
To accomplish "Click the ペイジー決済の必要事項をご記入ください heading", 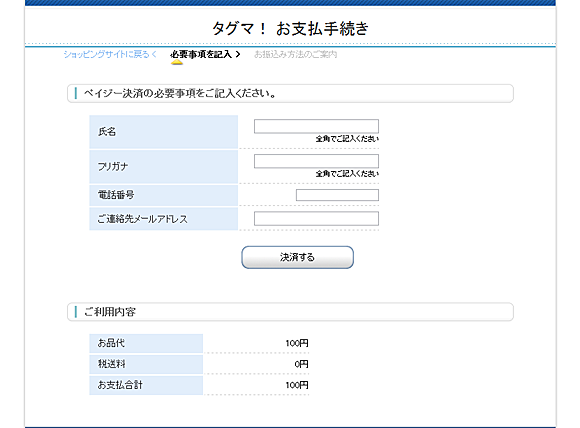I will coord(180,93).
